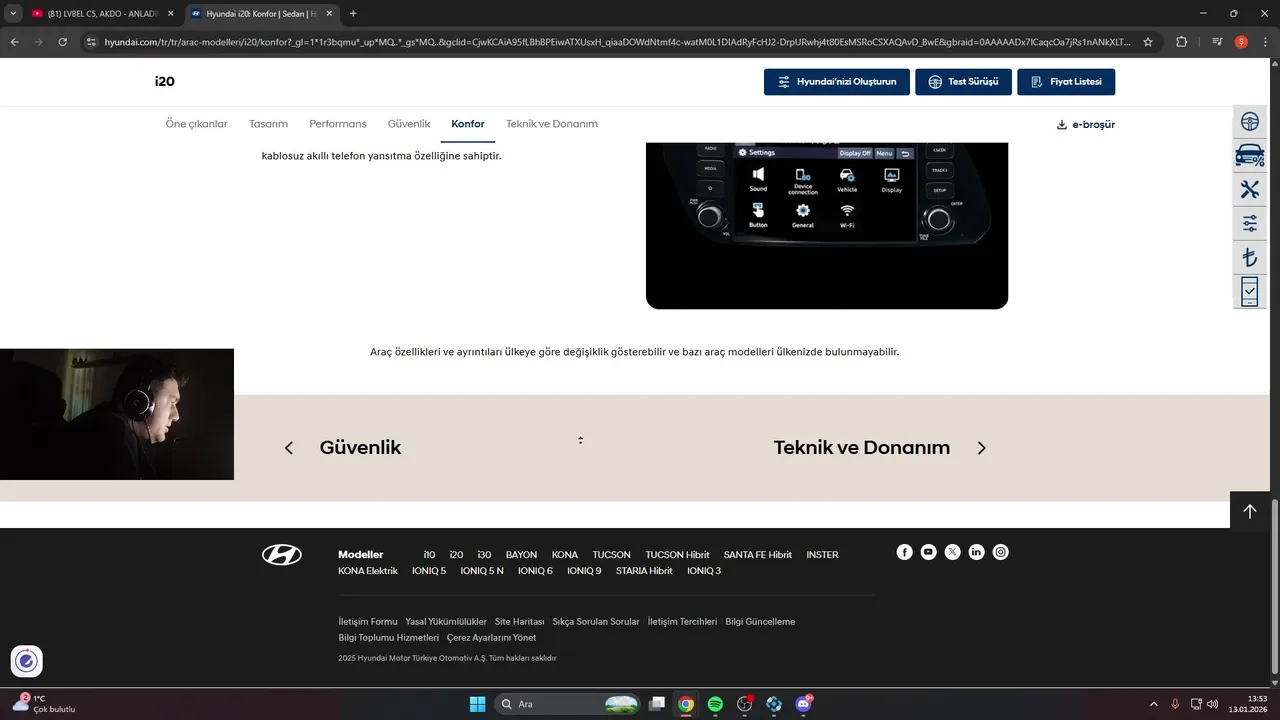Open Sıkça Sorulan Sorular link
This screenshot has height=720, width=1280.
click(x=596, y=622)
